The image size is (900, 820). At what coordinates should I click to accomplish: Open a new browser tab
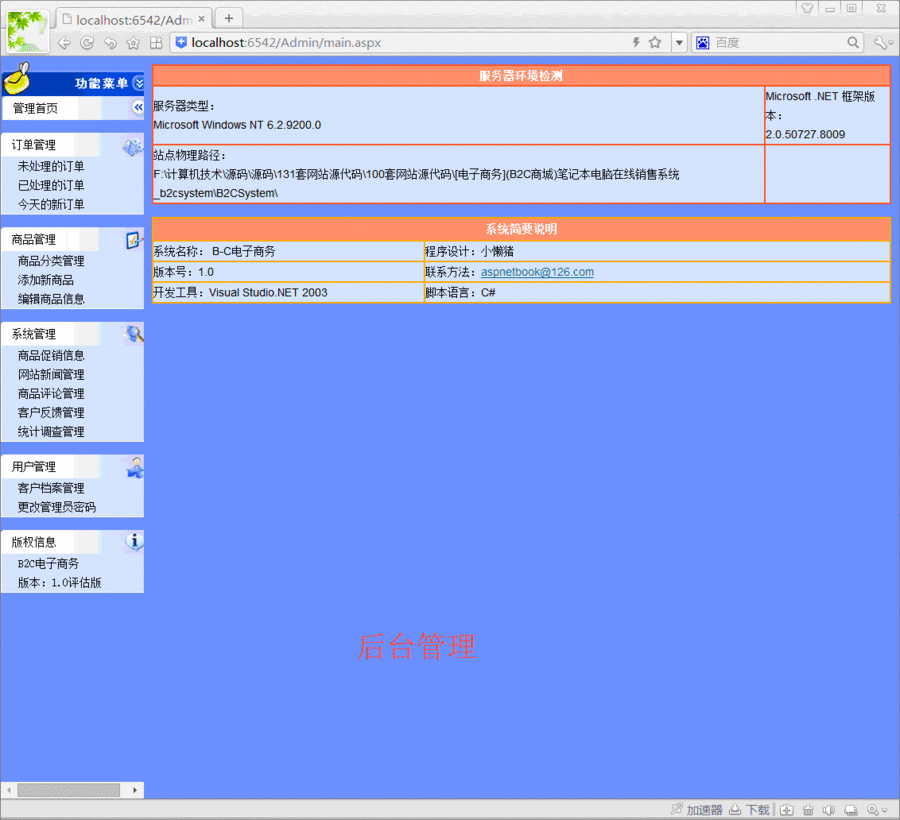click(x=229, y=17)
